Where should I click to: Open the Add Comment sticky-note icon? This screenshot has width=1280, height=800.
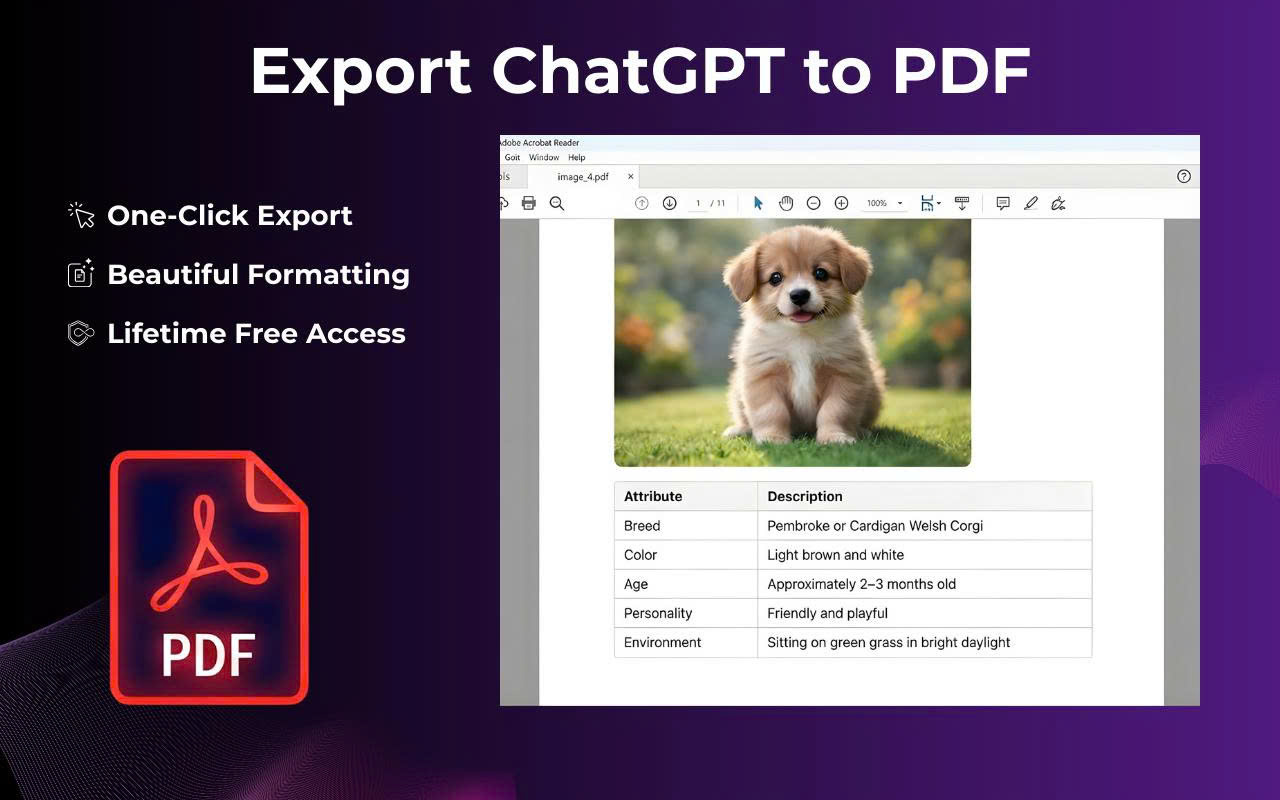pyautogui.click(x=1003, y=203)
